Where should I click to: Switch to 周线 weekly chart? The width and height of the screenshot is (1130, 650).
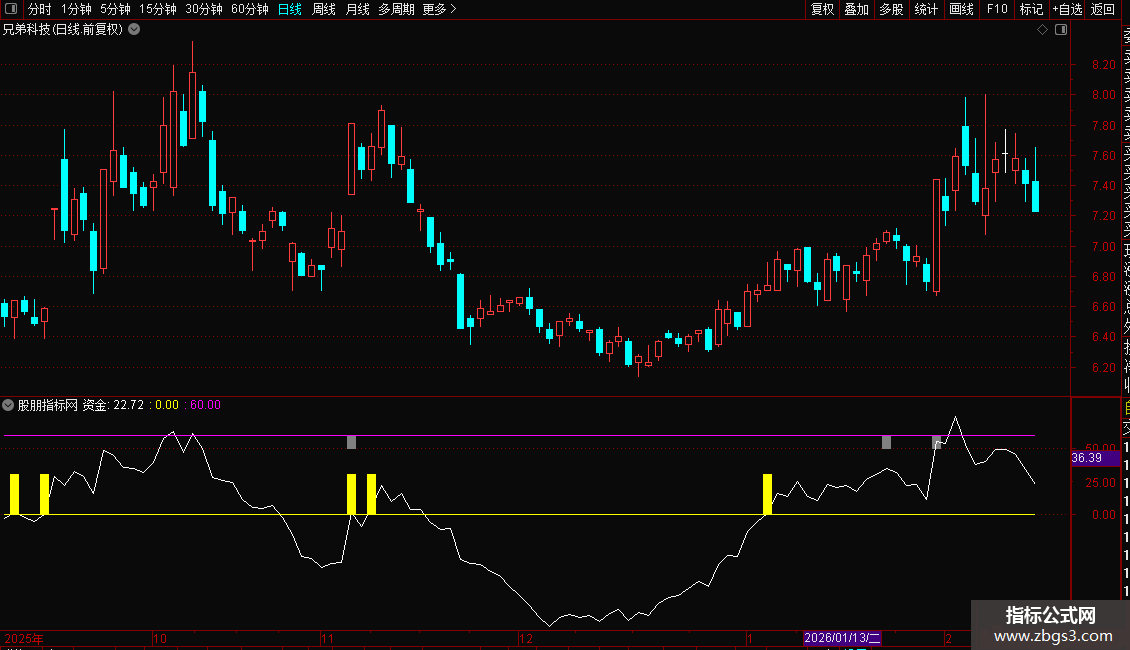[x=324, y=9]
